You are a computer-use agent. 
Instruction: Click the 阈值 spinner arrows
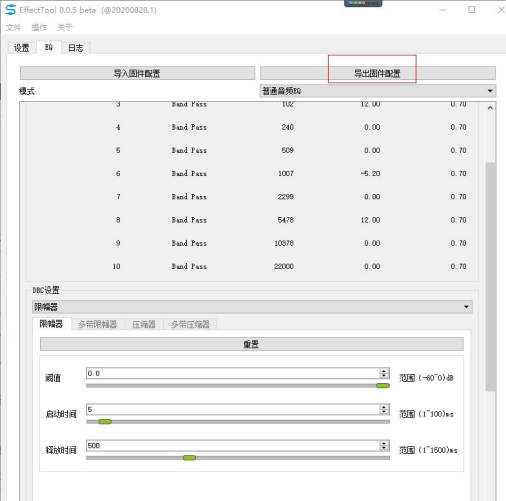pyautogui.click(x=384, y=373)
